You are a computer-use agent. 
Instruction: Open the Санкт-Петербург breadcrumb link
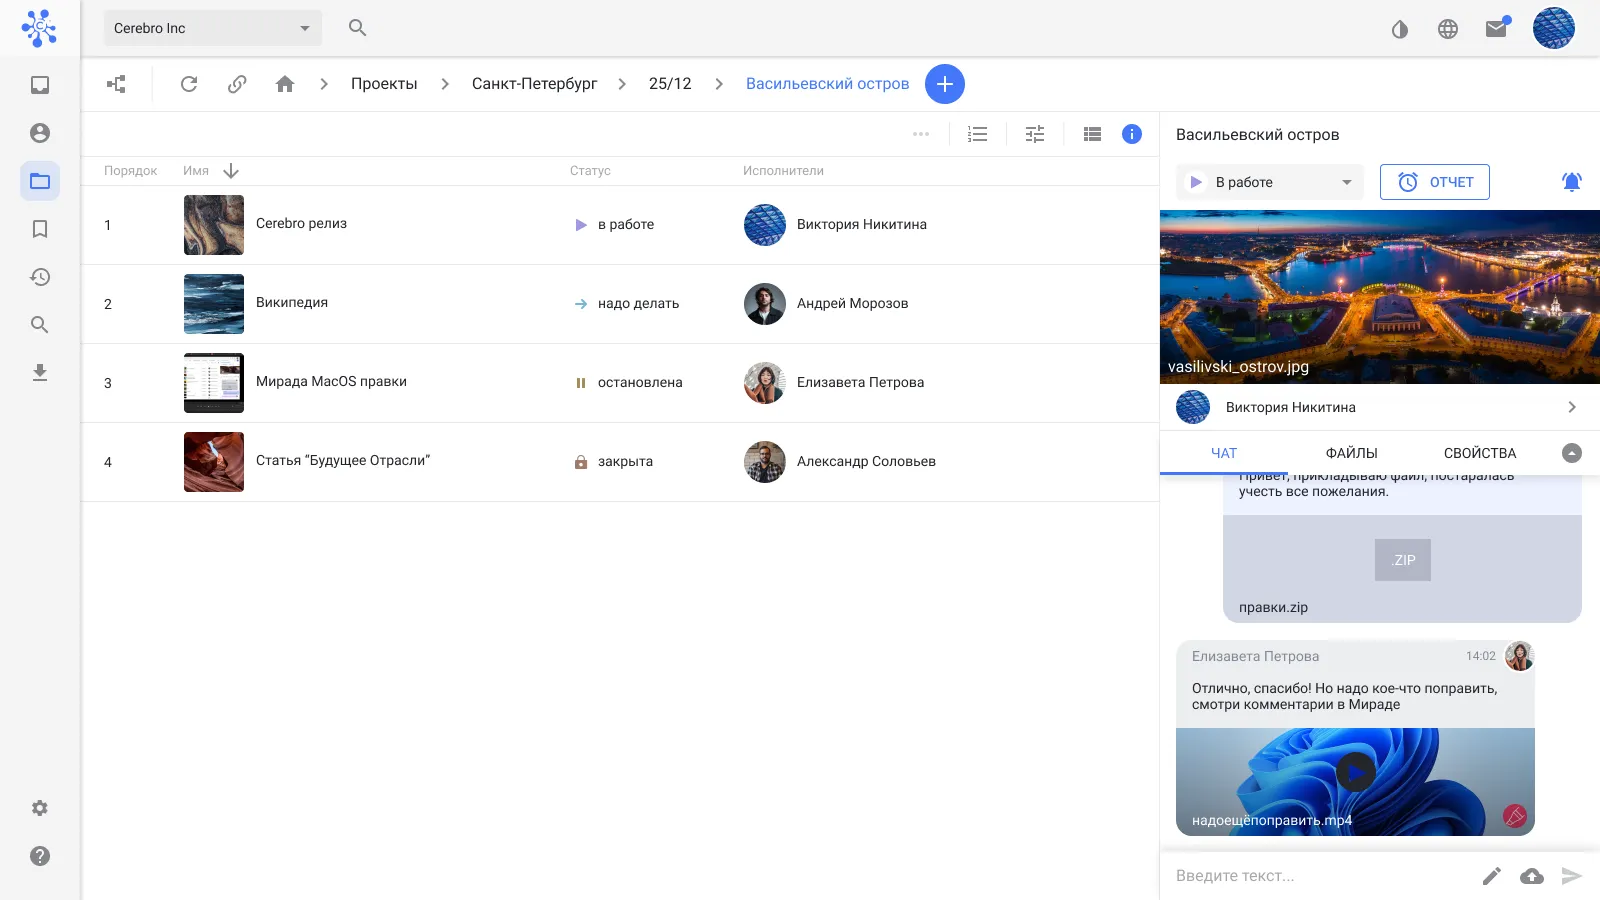click(534, 84)
